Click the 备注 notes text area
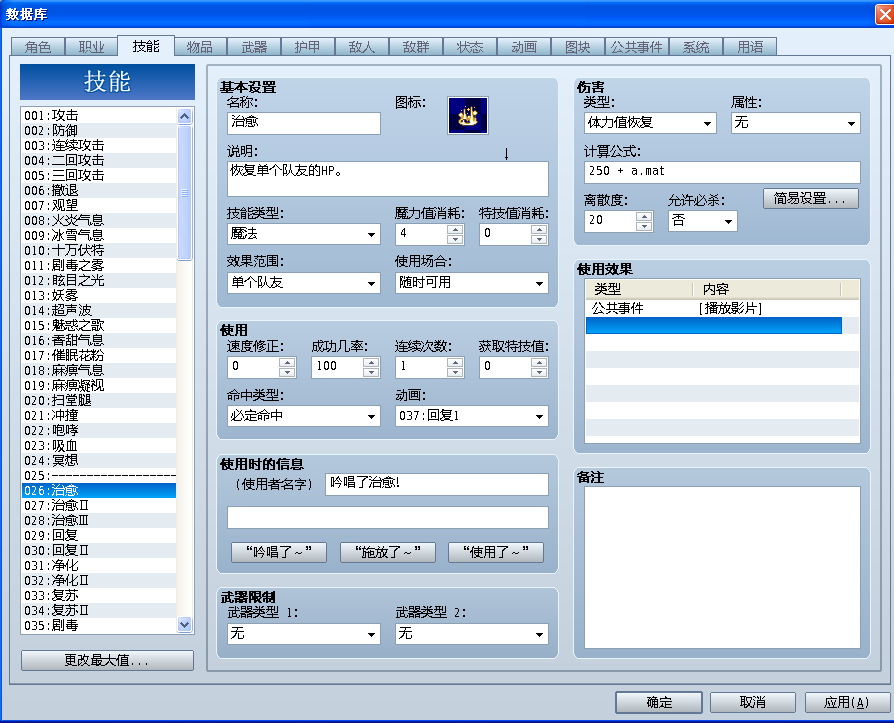The image size is (894, 723). pyautogui.click(x=722, y=567)
